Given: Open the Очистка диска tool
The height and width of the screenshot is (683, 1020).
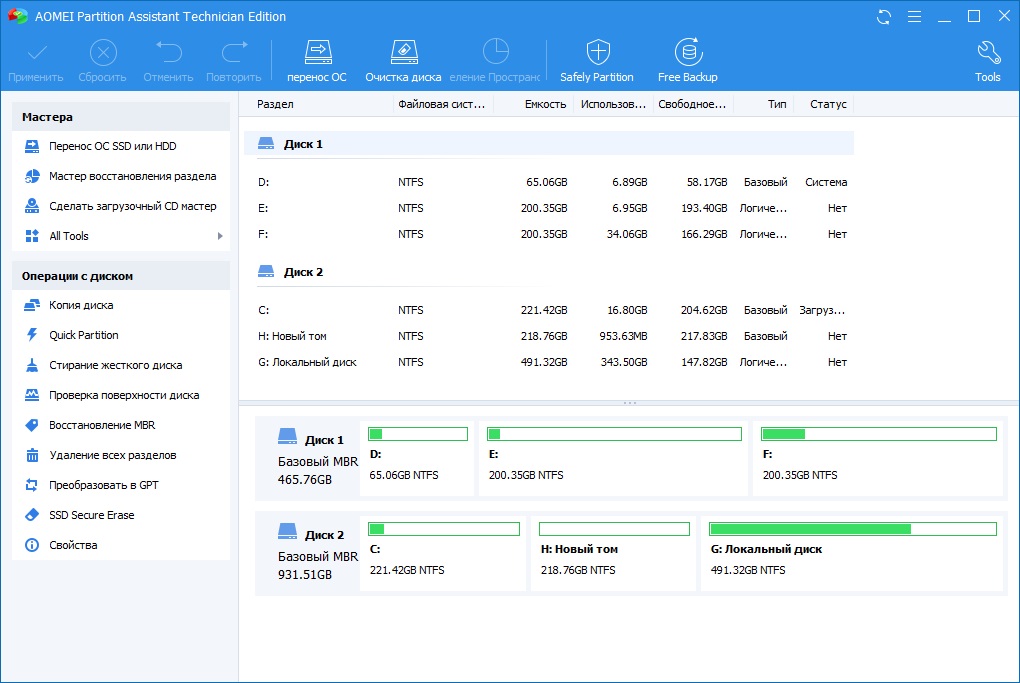Looking at the screenshot, I should (402, 60).
